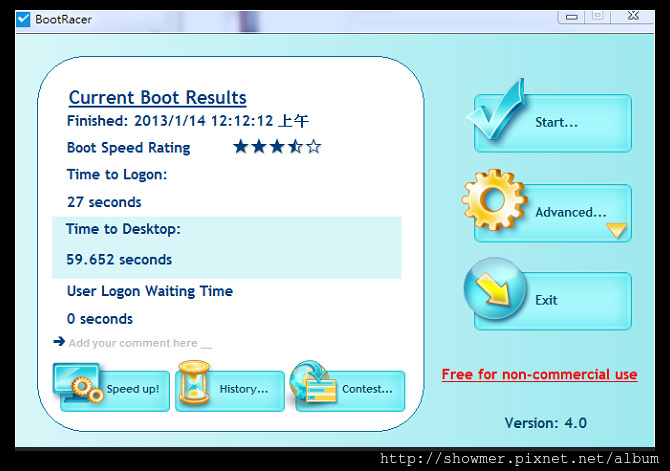The image size is (670, 471).
Task: Close the BootRacer window
Action: [x=633, y=16]
